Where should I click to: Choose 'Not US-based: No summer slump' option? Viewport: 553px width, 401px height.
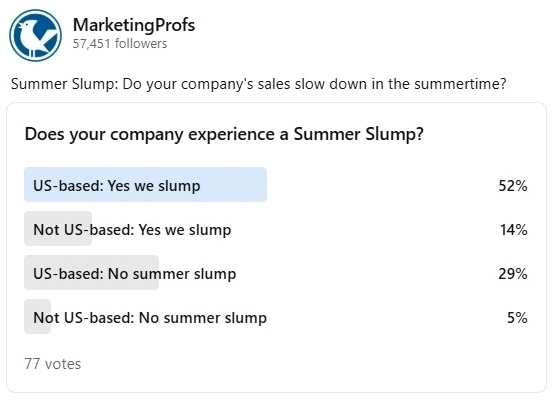(x=276, y=317)
